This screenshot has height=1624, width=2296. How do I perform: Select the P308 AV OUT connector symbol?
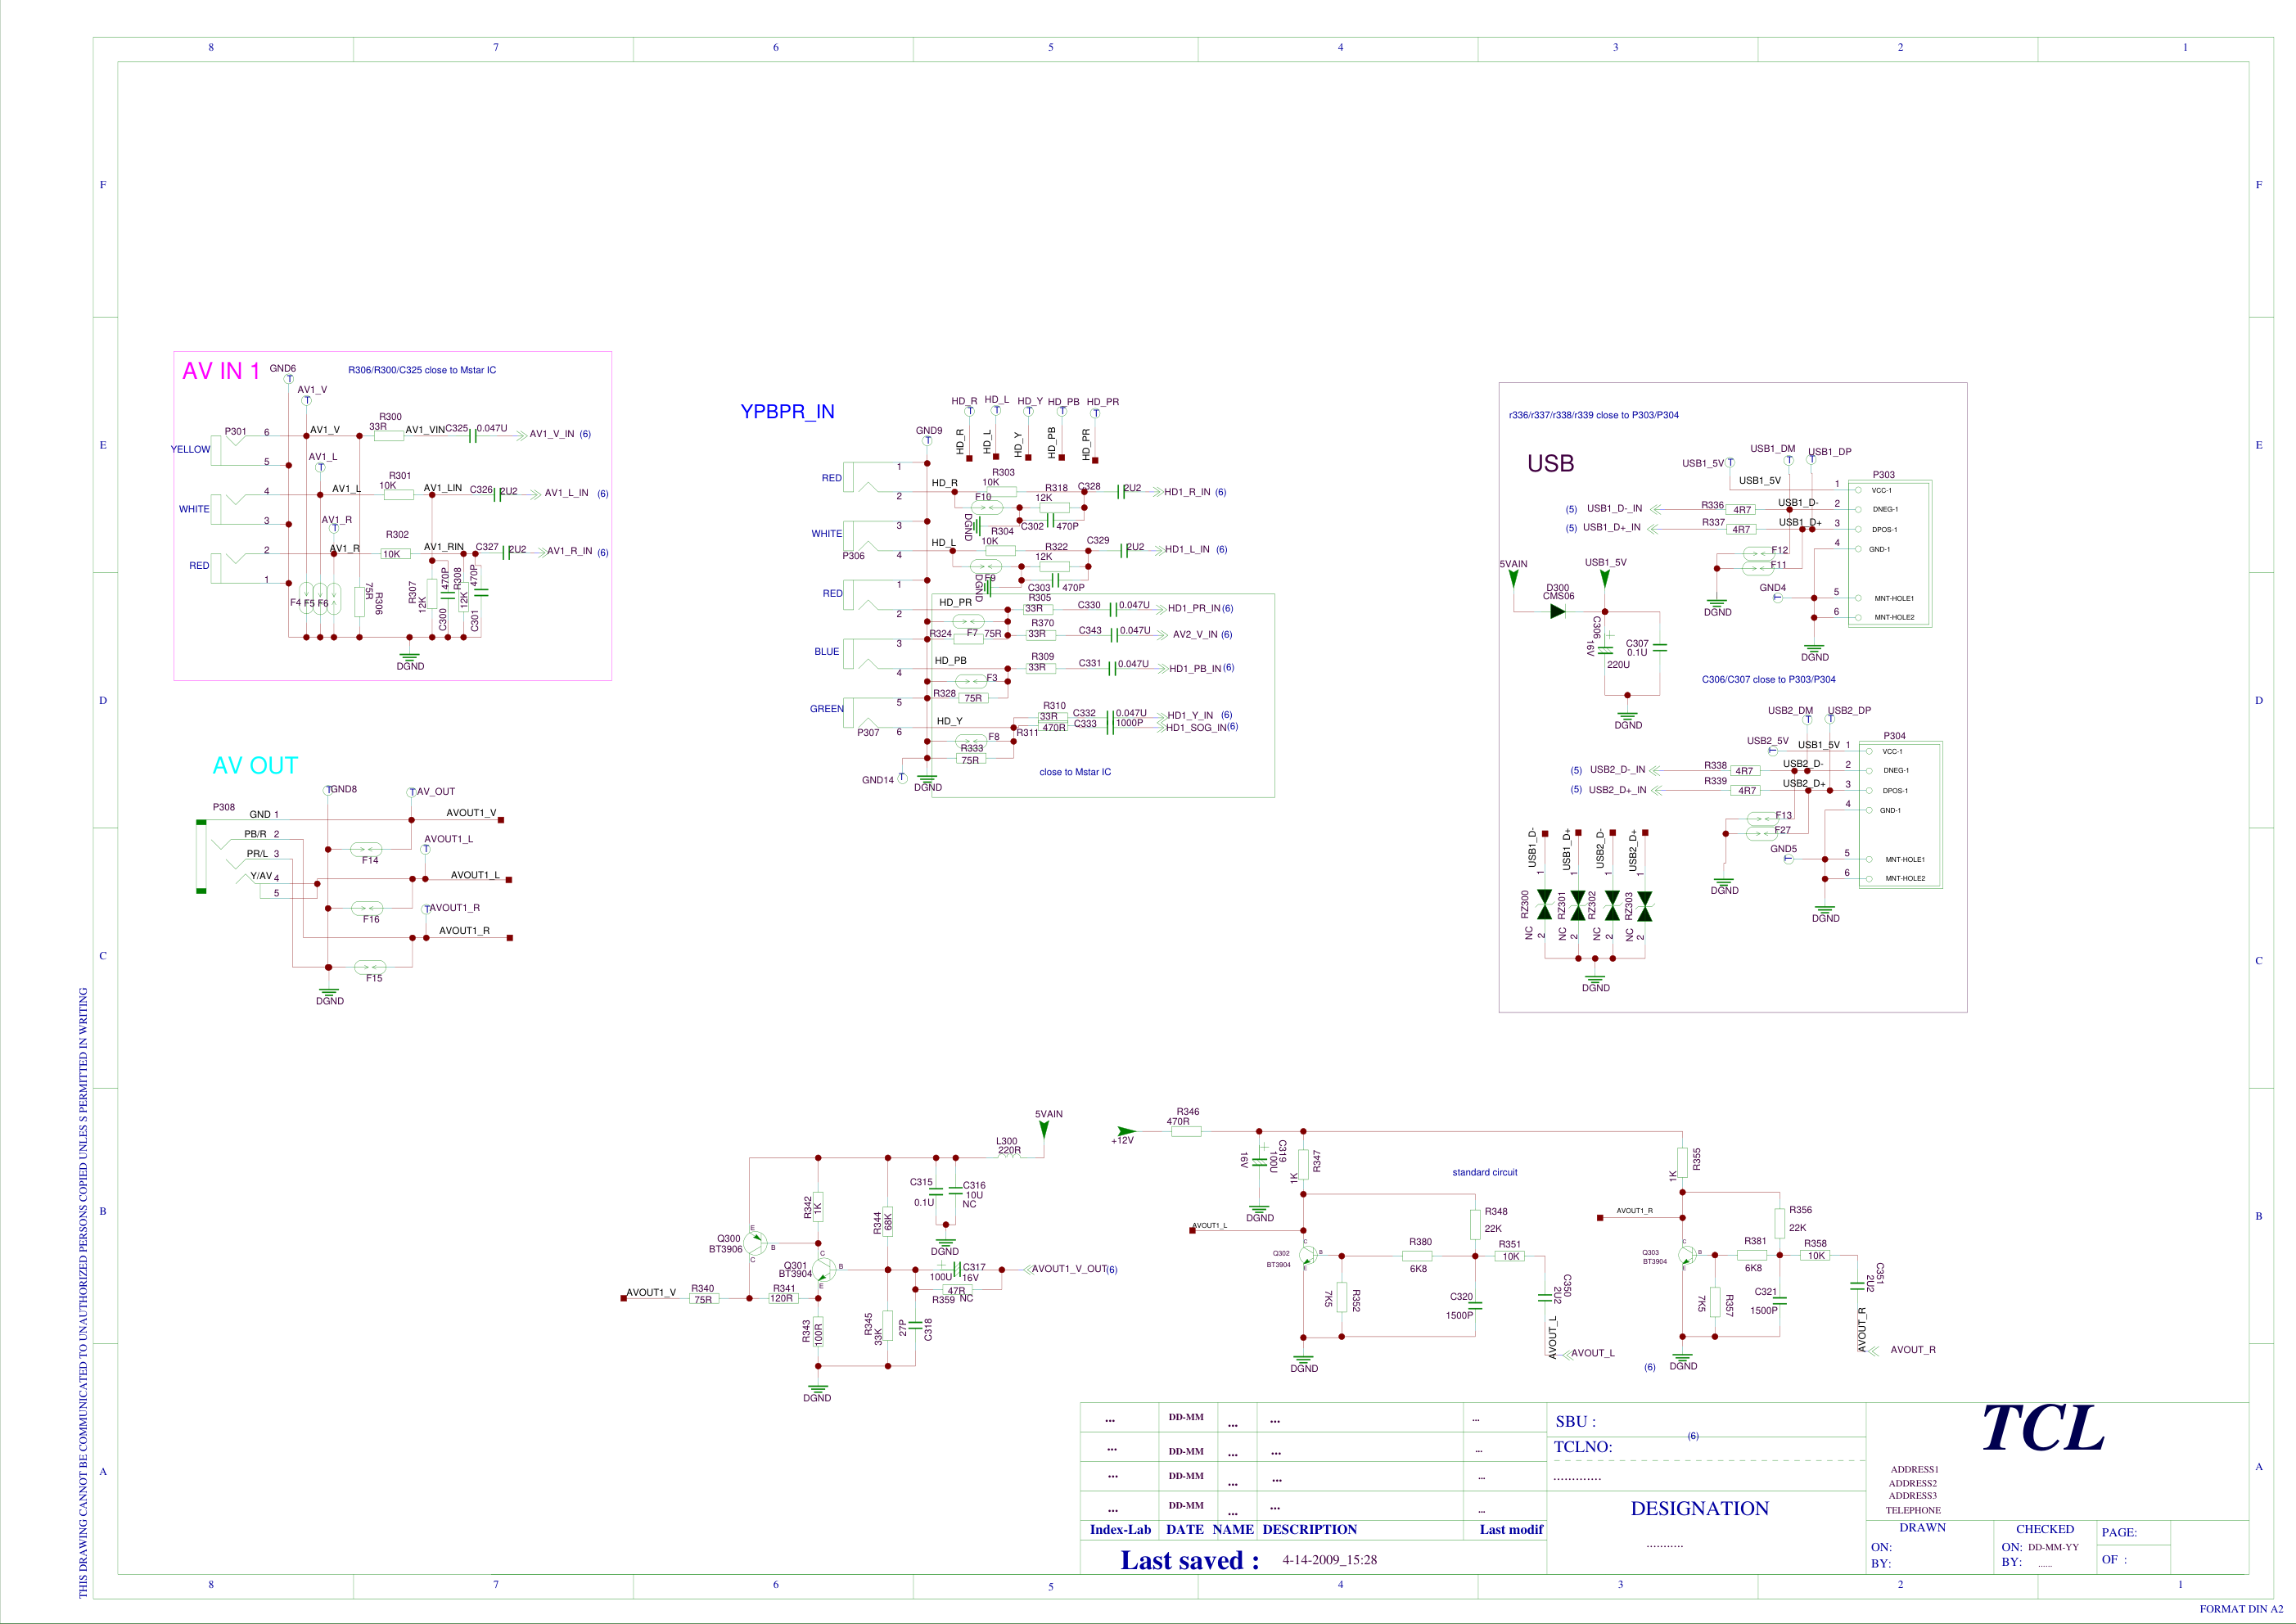(201, 856)
